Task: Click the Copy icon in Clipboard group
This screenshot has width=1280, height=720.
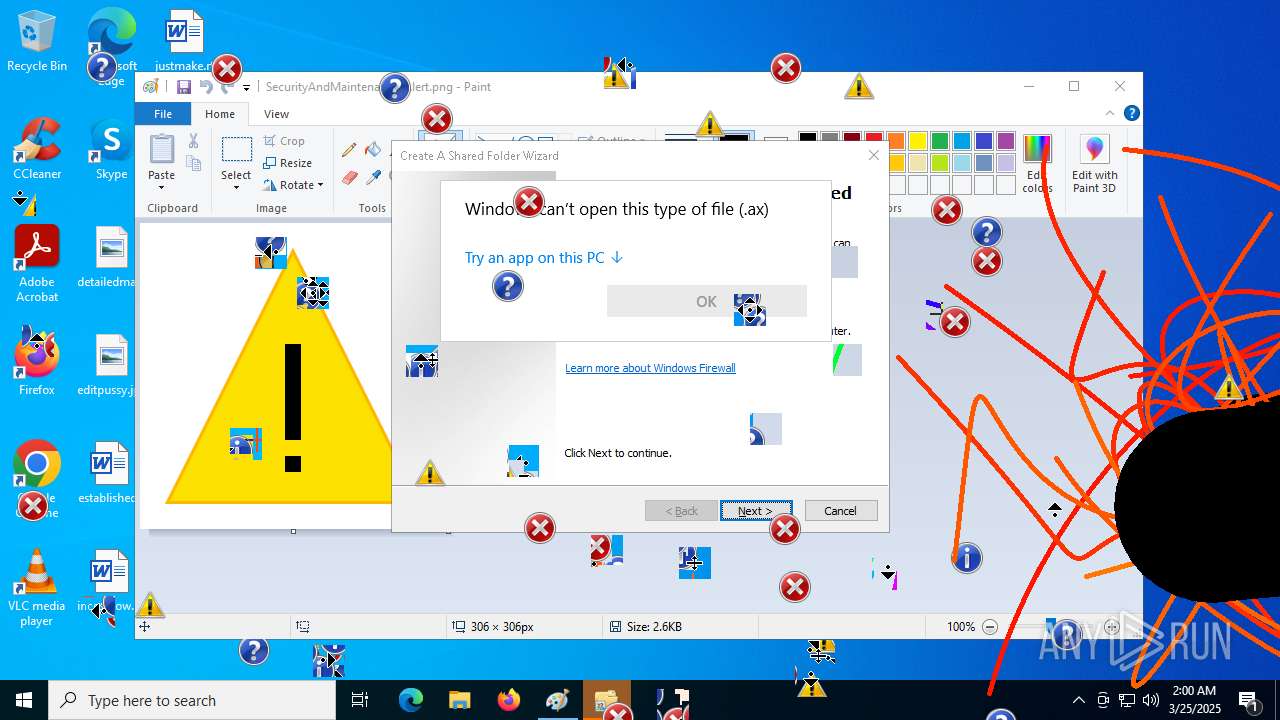Action: [x=194, y=163]
